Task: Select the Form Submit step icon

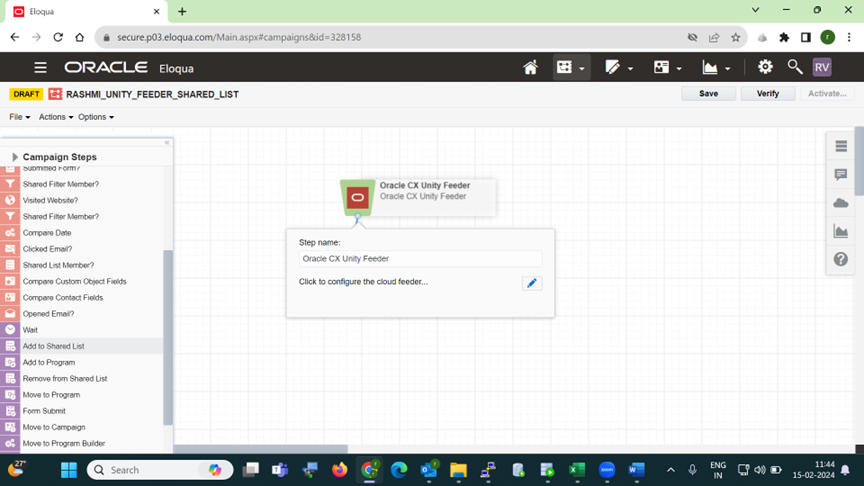Action: 10,411
